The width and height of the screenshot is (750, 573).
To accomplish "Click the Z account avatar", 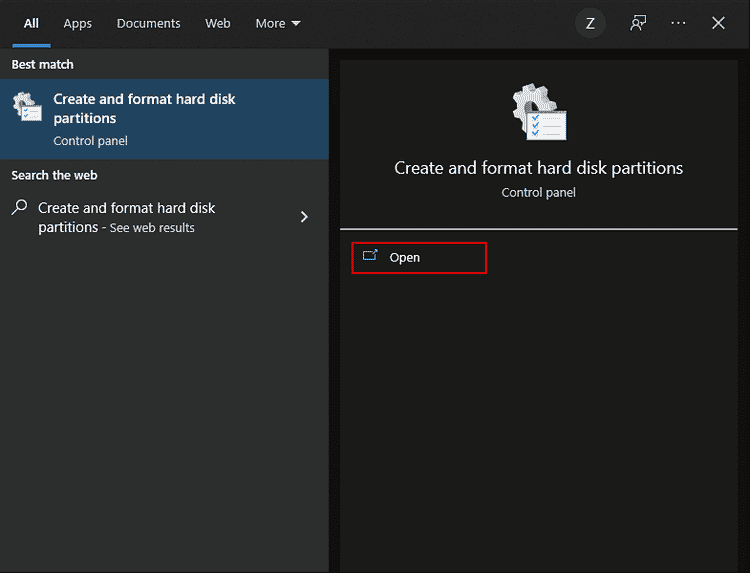I will pos(590,23).
